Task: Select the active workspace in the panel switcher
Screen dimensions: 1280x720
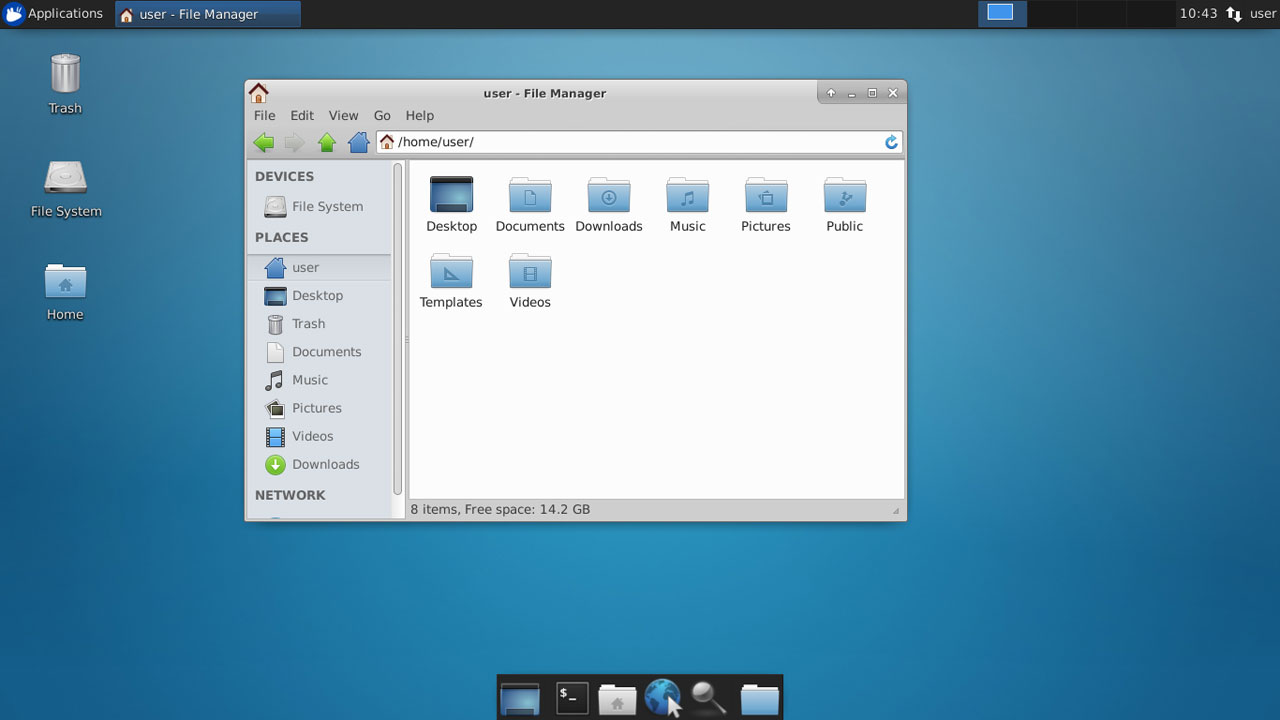Action: (1001, 13)
